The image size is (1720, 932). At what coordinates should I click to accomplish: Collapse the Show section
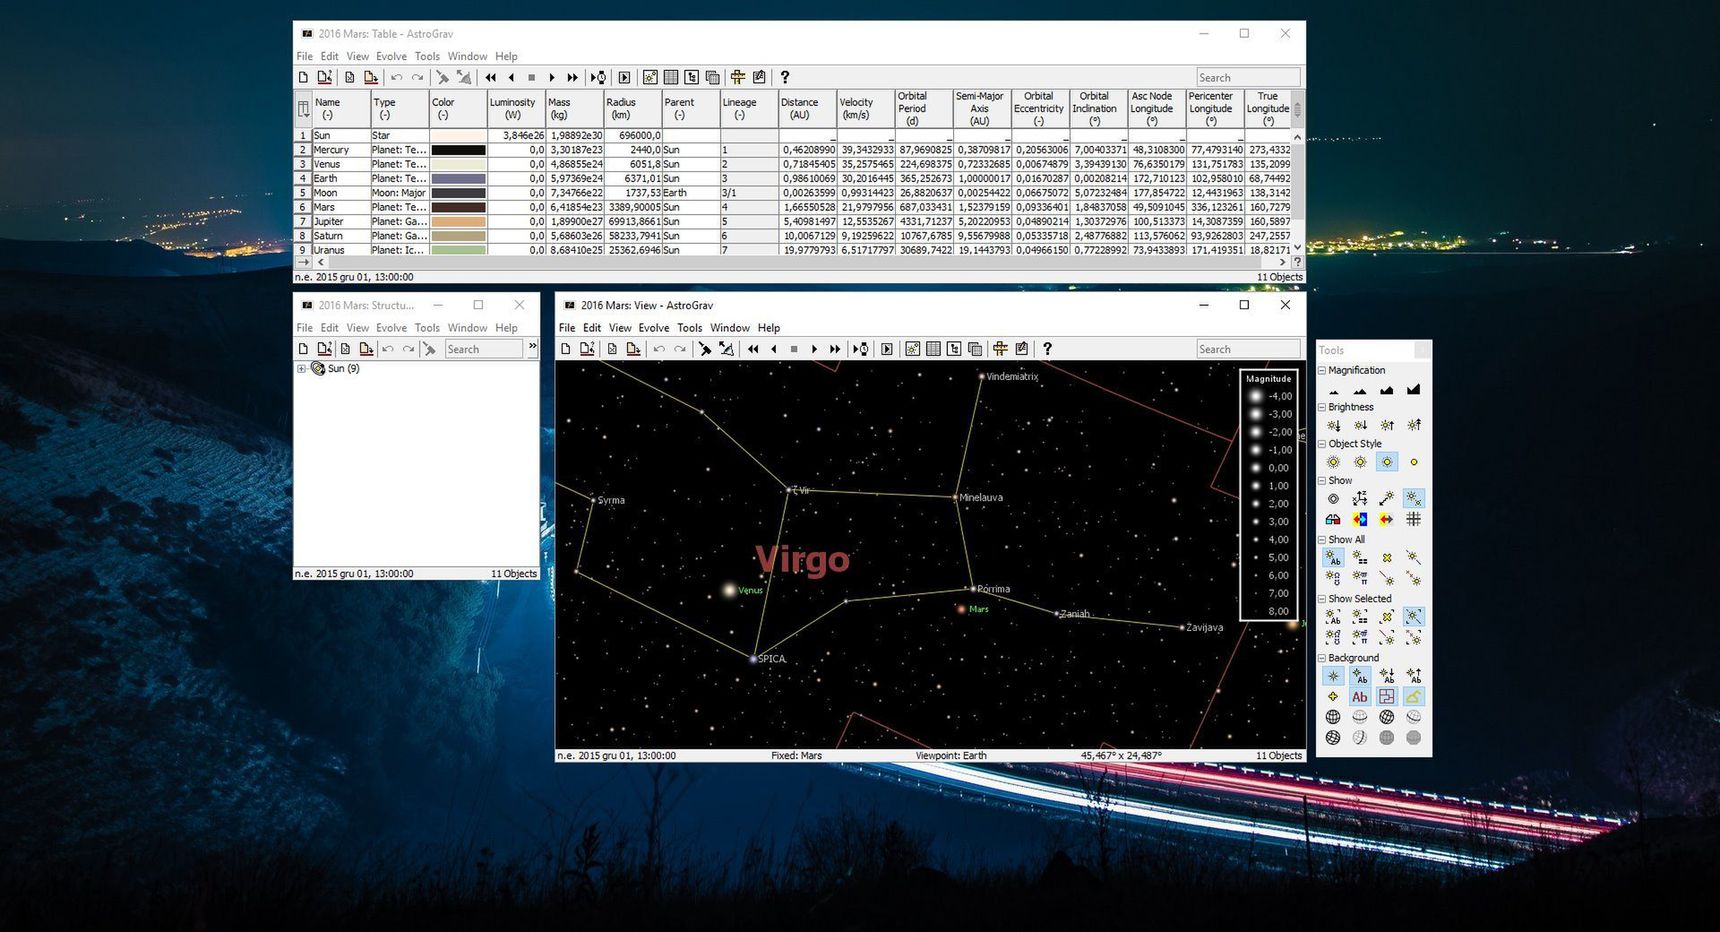(x=1321, y=481)
